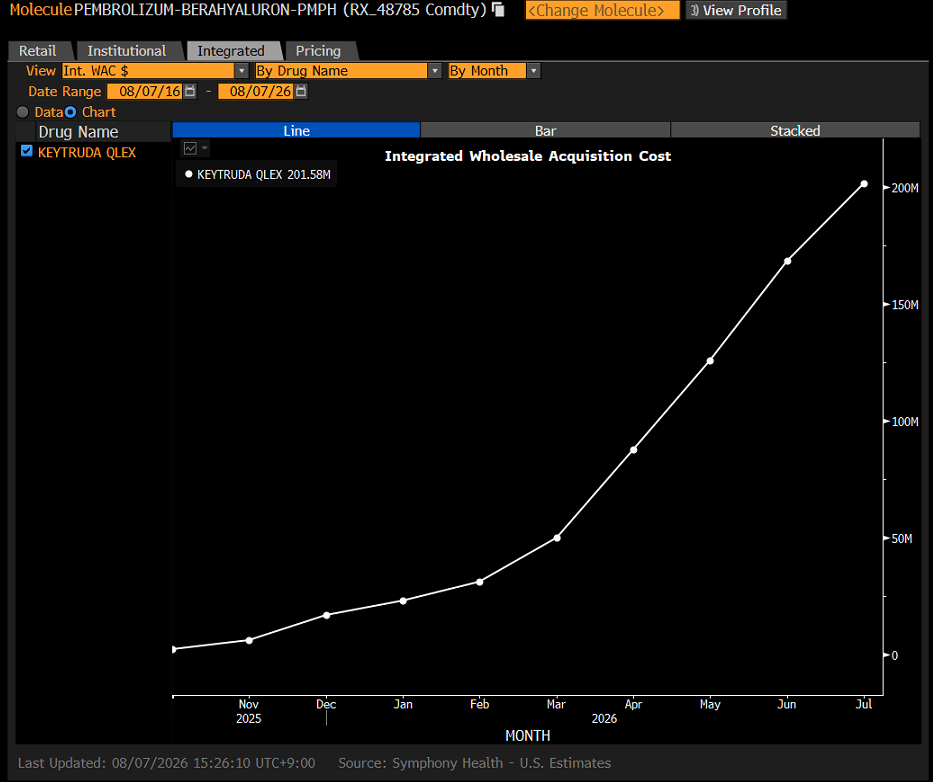Open the end date calendar picker
The width and height of the screenshot is (933, 782).
click(x=301, y=91)
